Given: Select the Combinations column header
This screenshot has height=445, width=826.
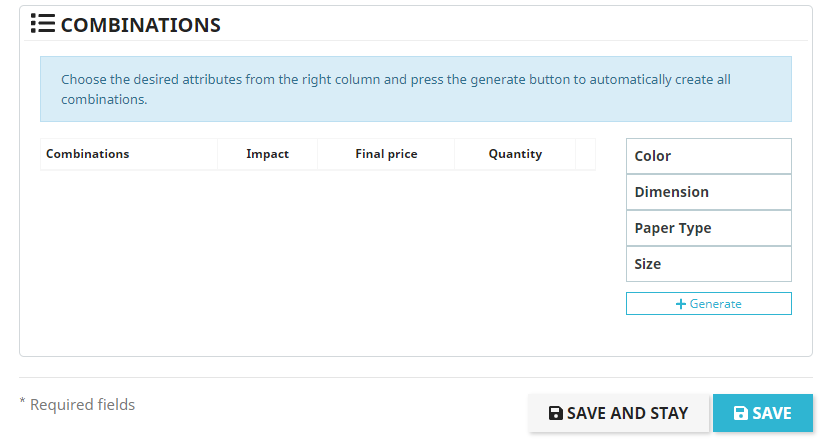Looking at the screenshot, I should 88,154.
